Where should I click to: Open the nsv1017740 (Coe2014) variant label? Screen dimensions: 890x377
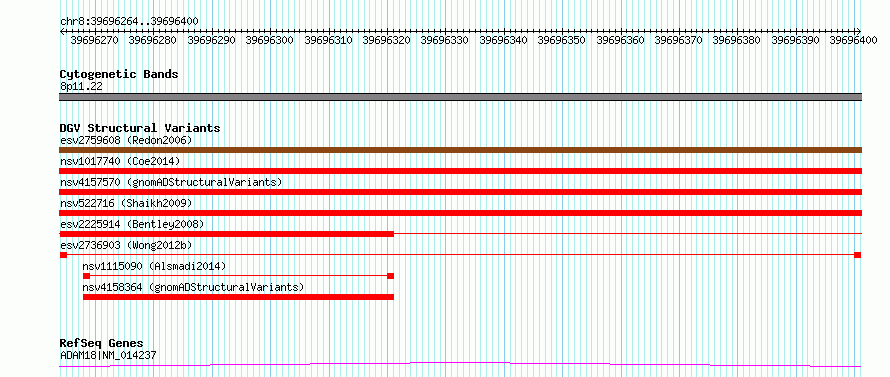[x=120, y=161]
